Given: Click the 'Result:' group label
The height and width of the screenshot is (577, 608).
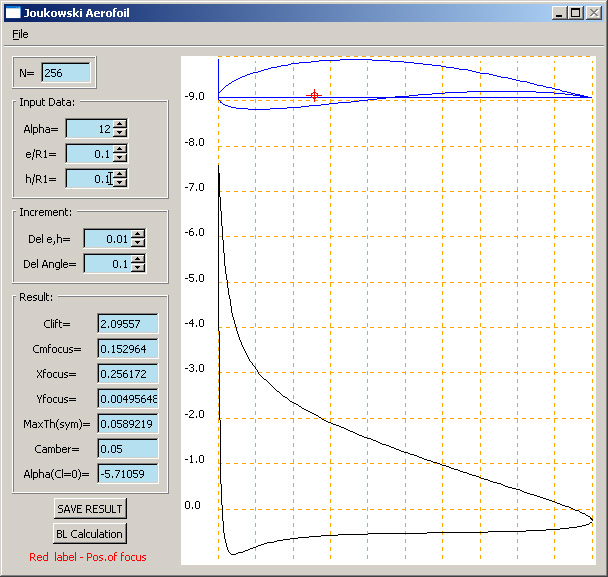Looking at the screenshot, I should (x=36, y=297).
